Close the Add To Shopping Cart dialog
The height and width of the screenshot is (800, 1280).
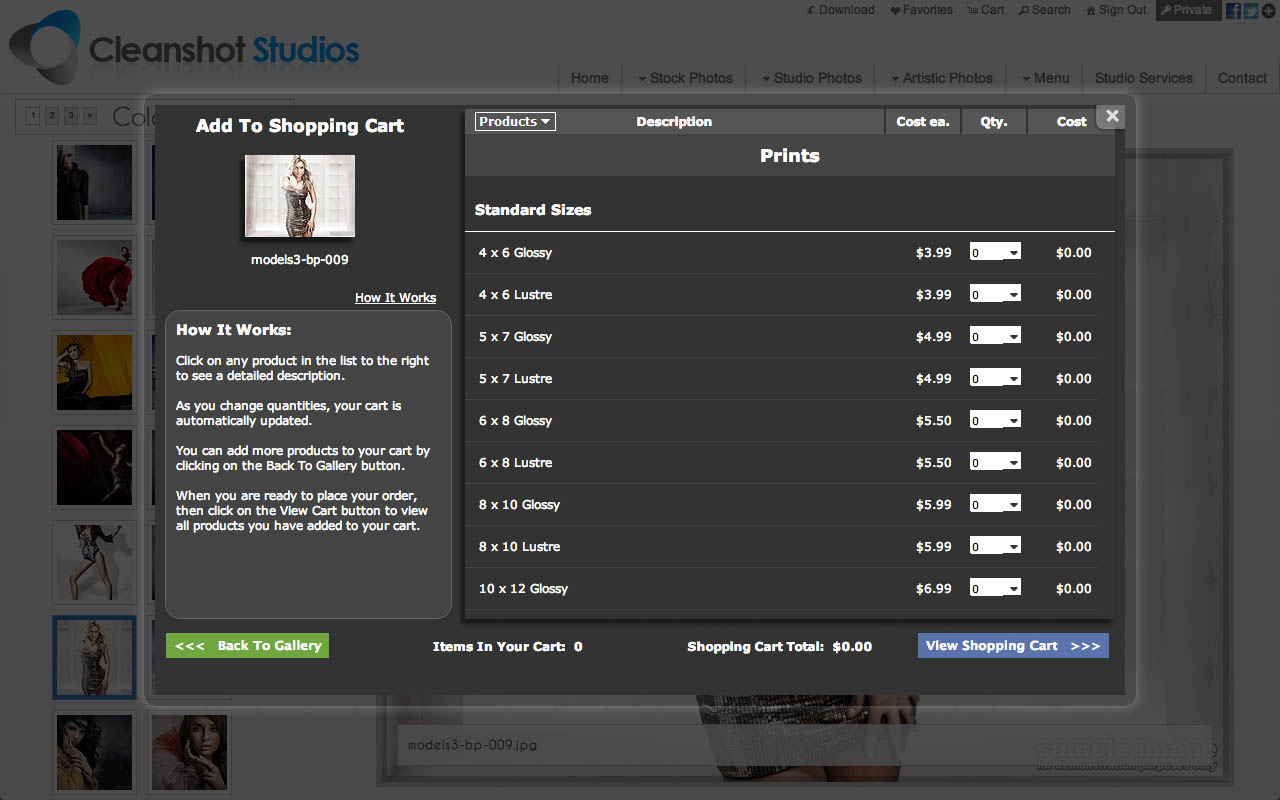coord(1112,116)
